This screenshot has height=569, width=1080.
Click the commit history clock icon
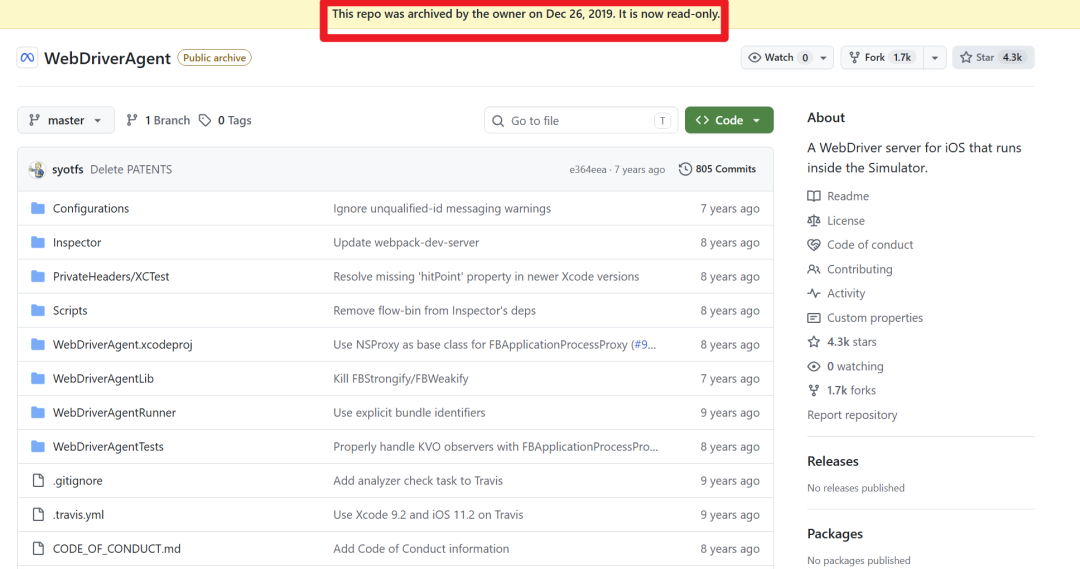tap(685, 169)
